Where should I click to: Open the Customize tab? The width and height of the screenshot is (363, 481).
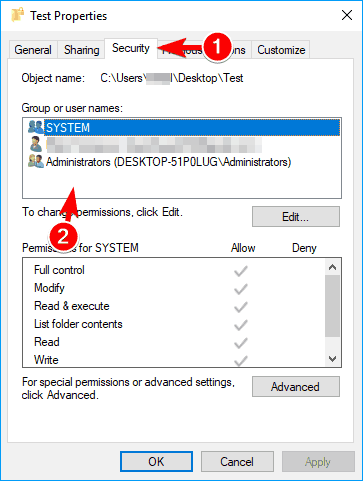pos(281,50)
